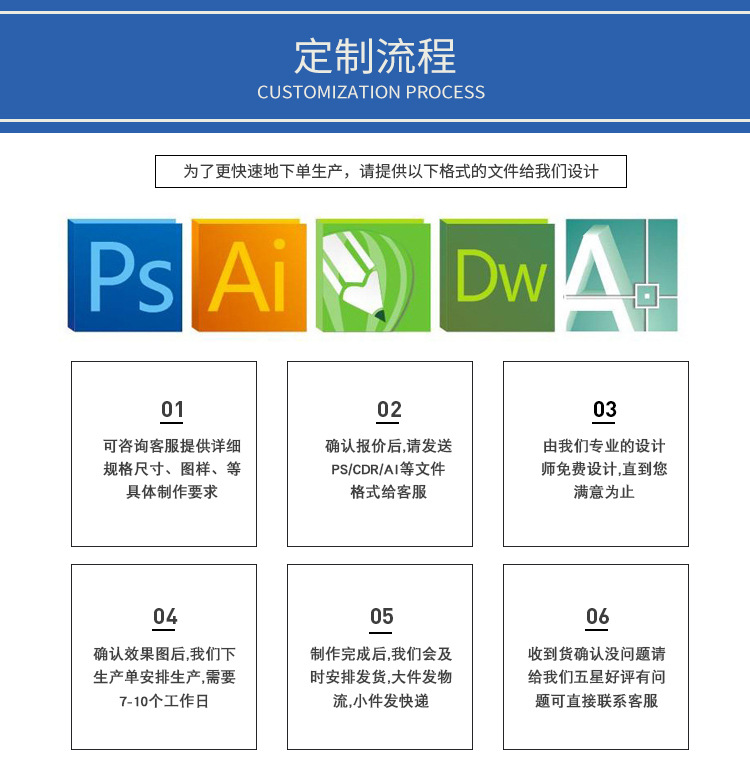The image size is (750, 769).
Task: Select the AutoCAD icon
Action: 620,276
